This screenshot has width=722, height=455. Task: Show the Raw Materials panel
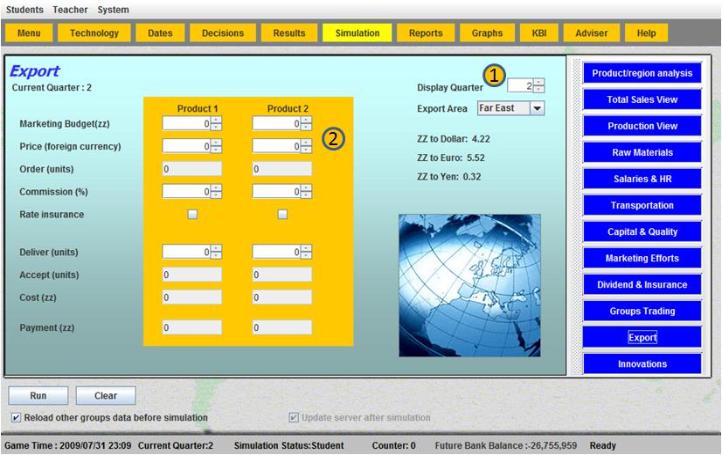coord(642,153)
